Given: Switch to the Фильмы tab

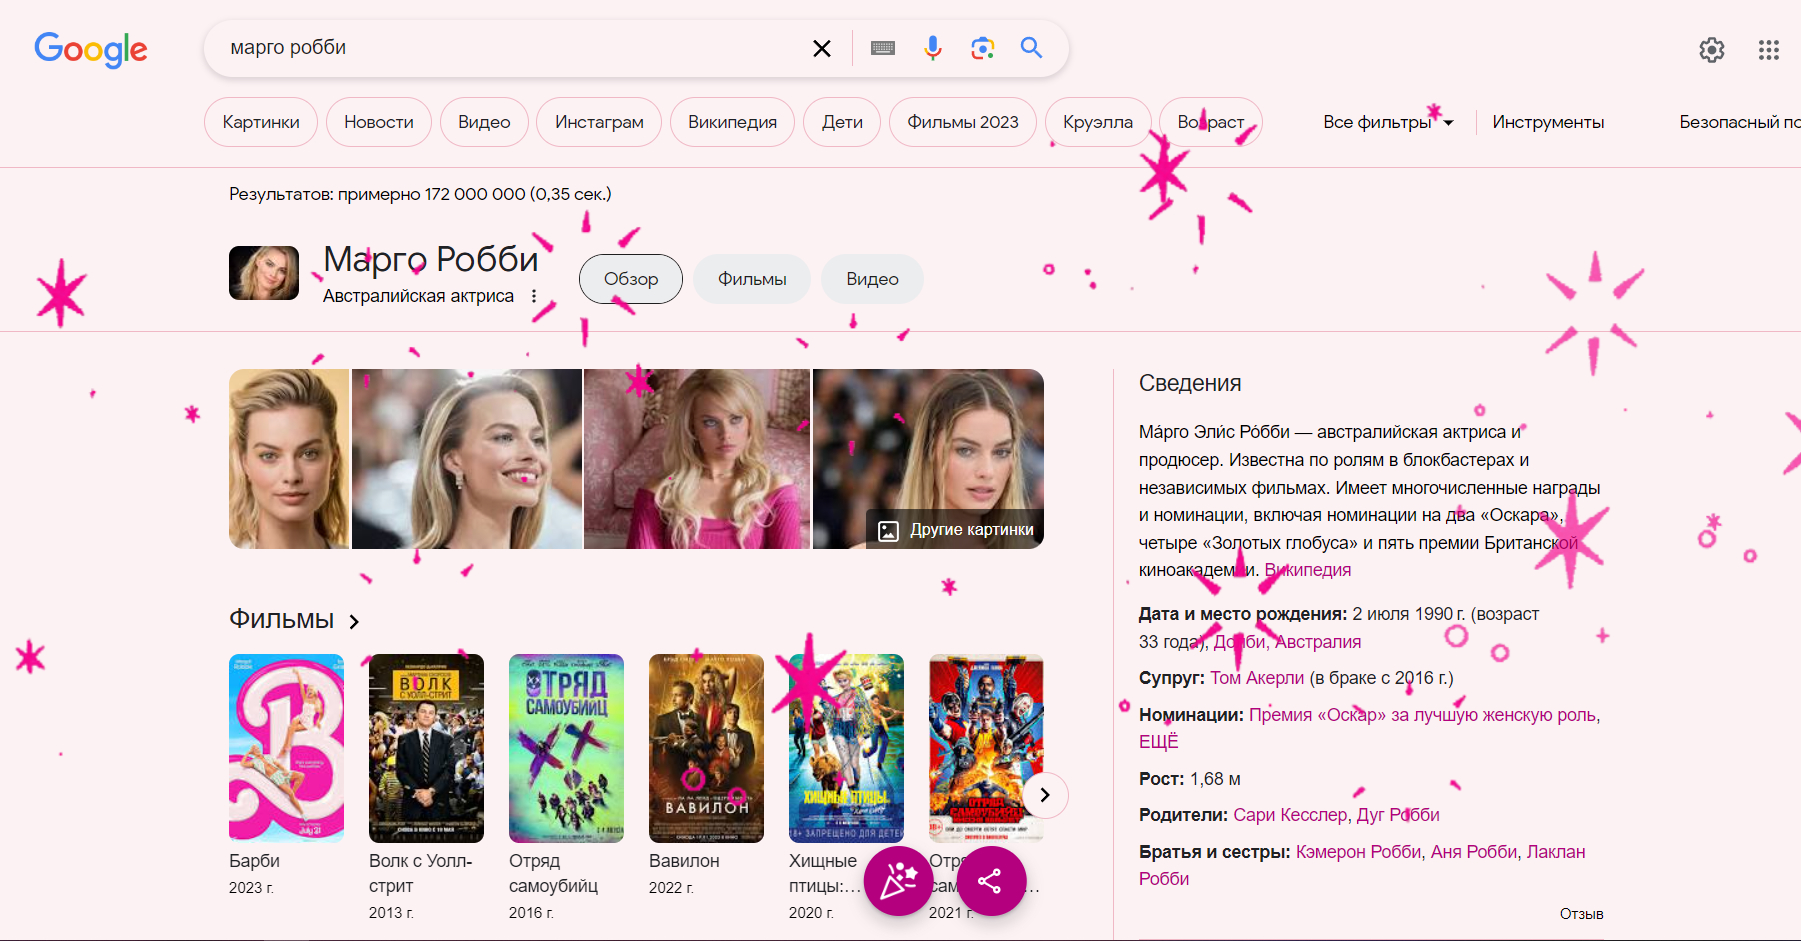Looking at the screenshot, I should coord(751,279).
